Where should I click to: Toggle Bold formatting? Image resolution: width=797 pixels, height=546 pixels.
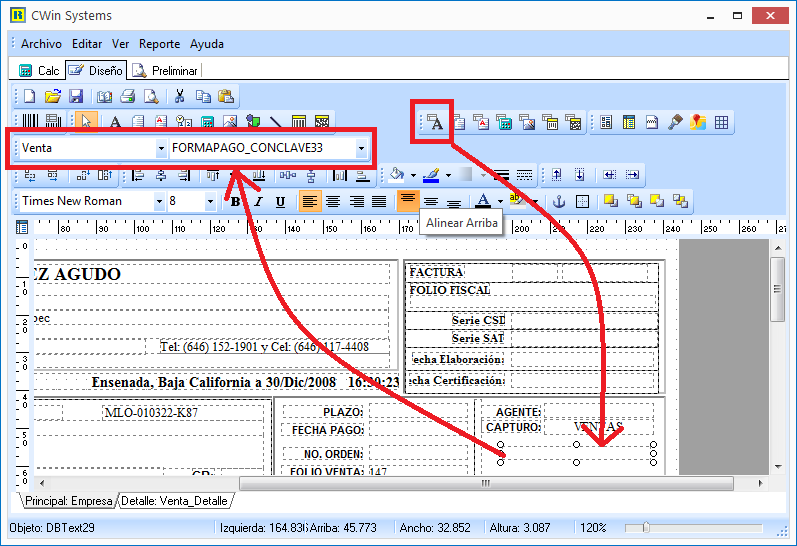(236, 201)
